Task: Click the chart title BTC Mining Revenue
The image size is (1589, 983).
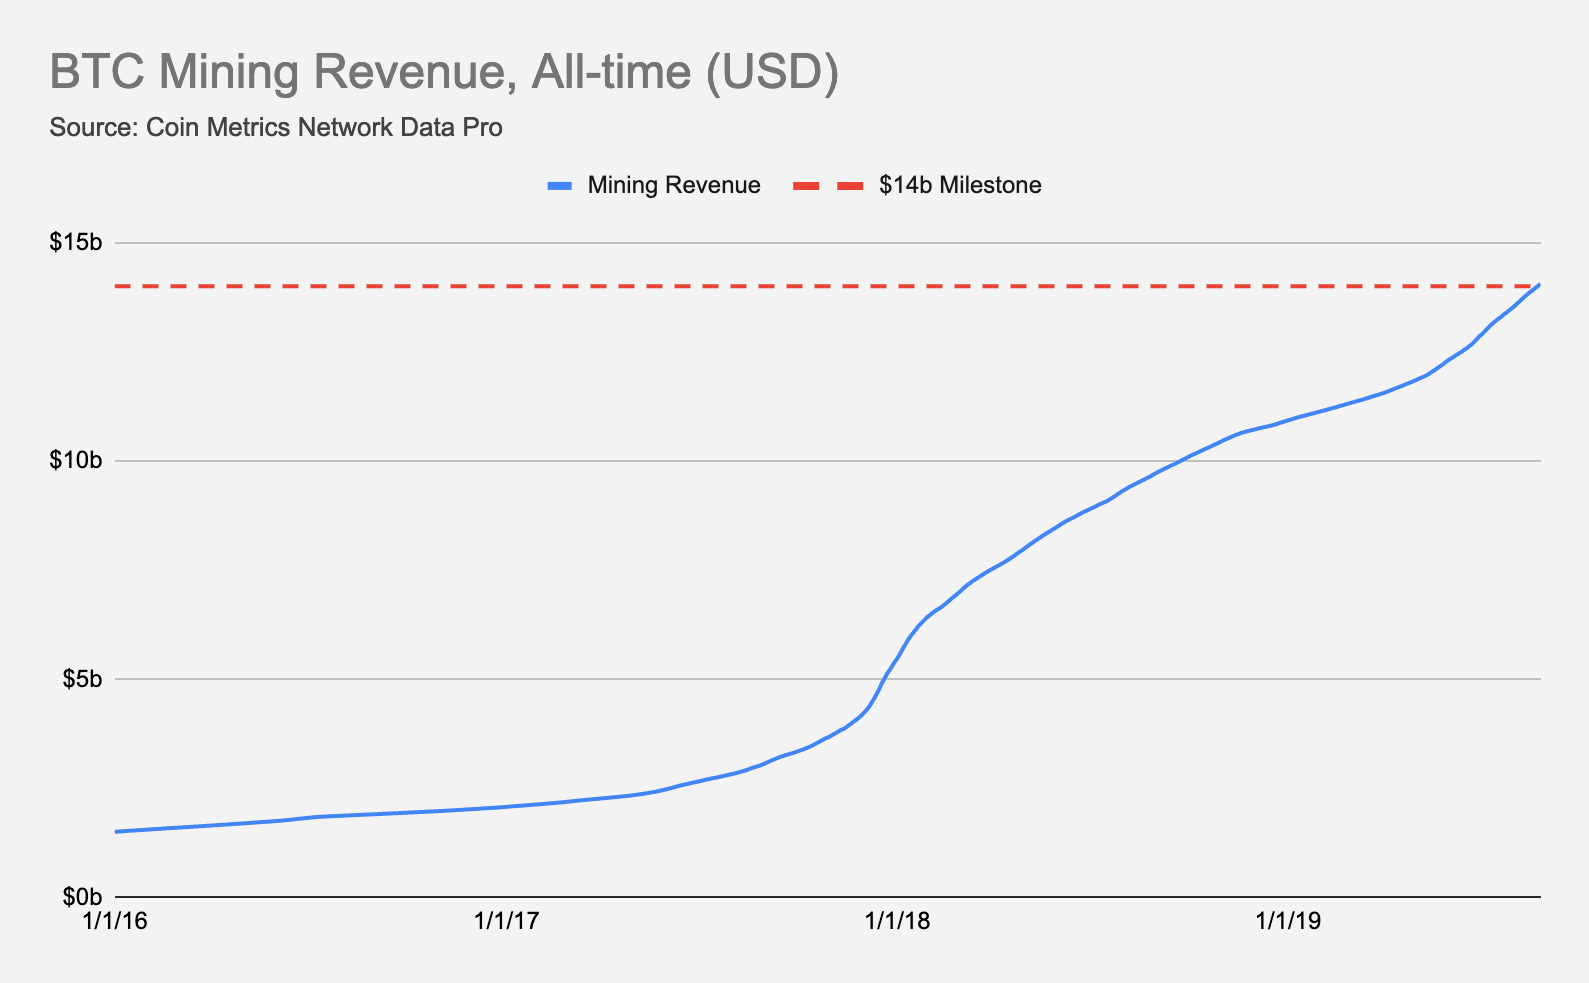Action: (443, 73)
